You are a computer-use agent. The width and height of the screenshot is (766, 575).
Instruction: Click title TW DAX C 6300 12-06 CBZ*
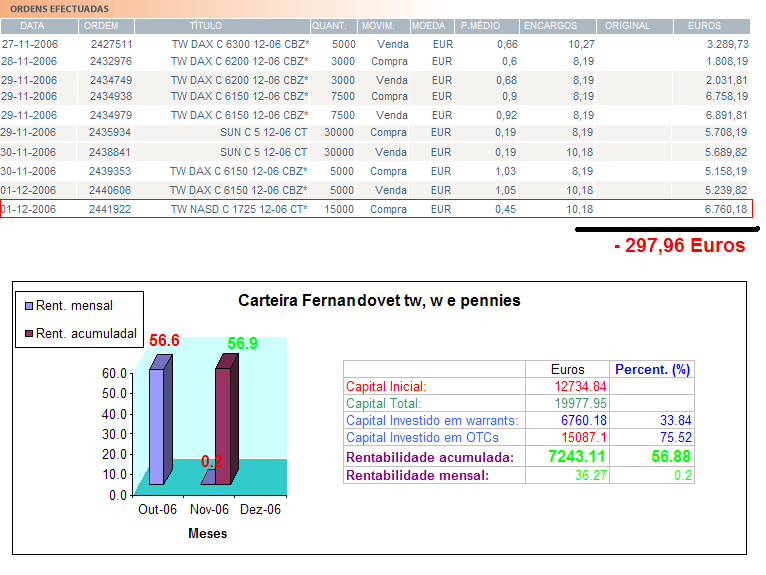coord(240,44)
